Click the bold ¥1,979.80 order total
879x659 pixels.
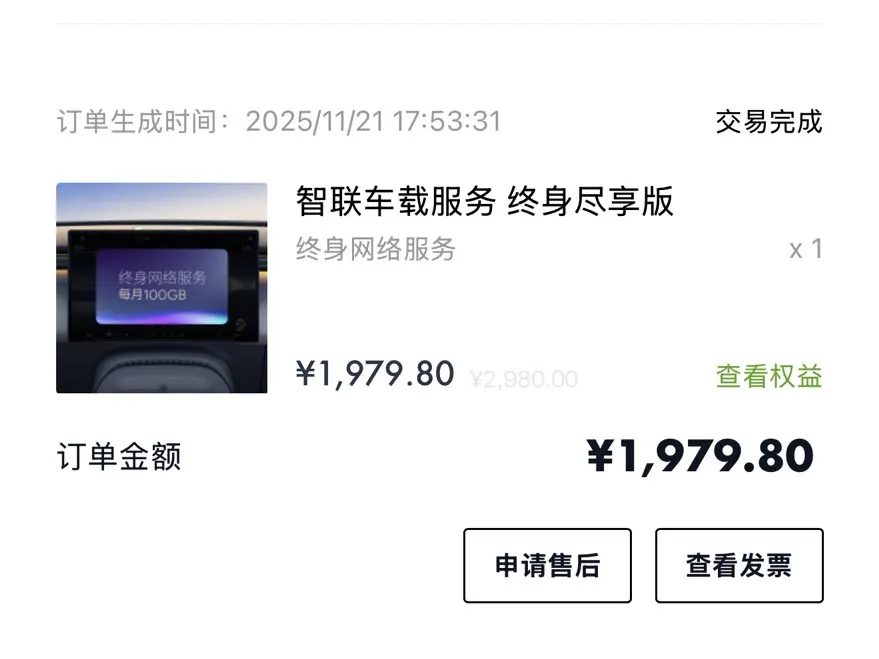click(700, 457)
